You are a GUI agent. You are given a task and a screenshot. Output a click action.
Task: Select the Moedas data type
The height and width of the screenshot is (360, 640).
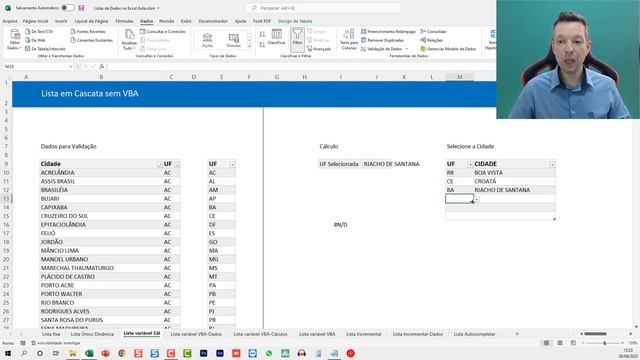pyautogui.click(x=233, y=40)
